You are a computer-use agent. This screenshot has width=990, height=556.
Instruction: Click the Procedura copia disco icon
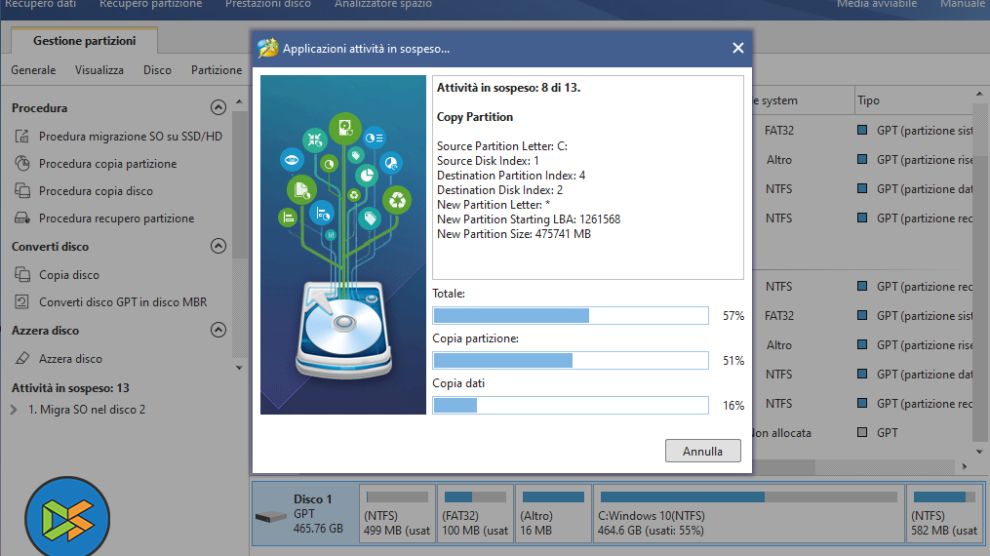(x=22, y=191)
